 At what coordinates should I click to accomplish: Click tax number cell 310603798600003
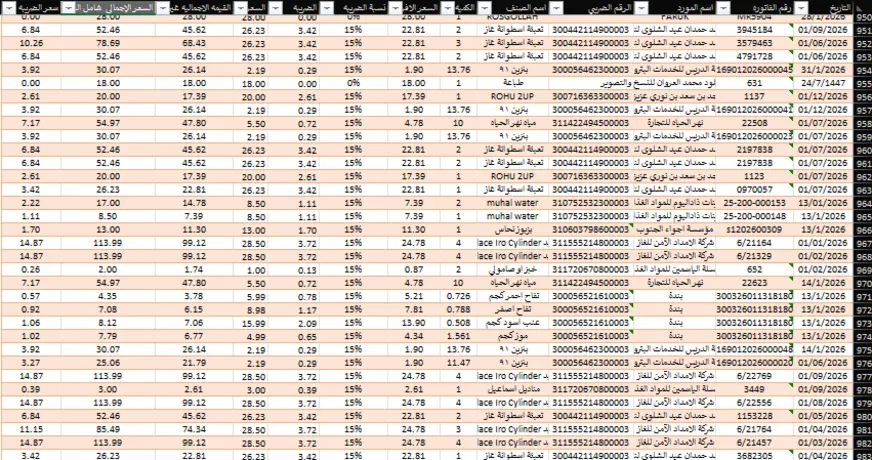pyautogui.click(x=591, y=230)
